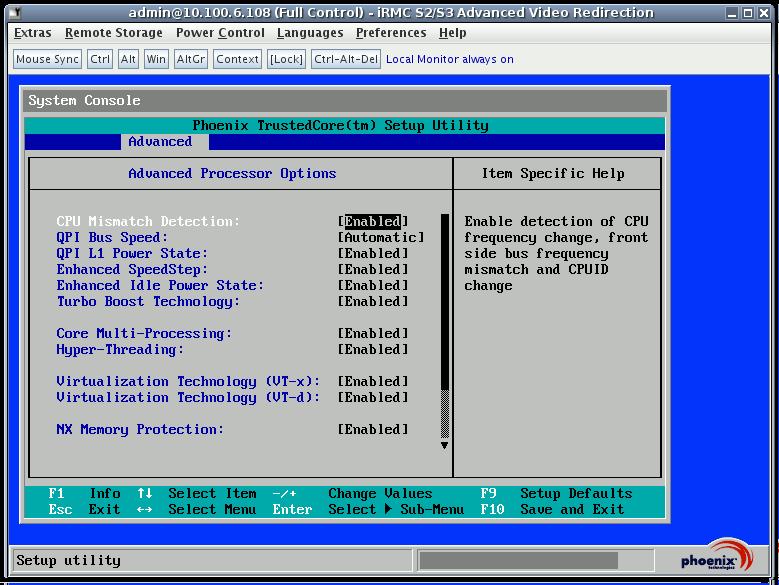Open the Languages menu
This screenshot has height=585, width=779.
(310, 33)
